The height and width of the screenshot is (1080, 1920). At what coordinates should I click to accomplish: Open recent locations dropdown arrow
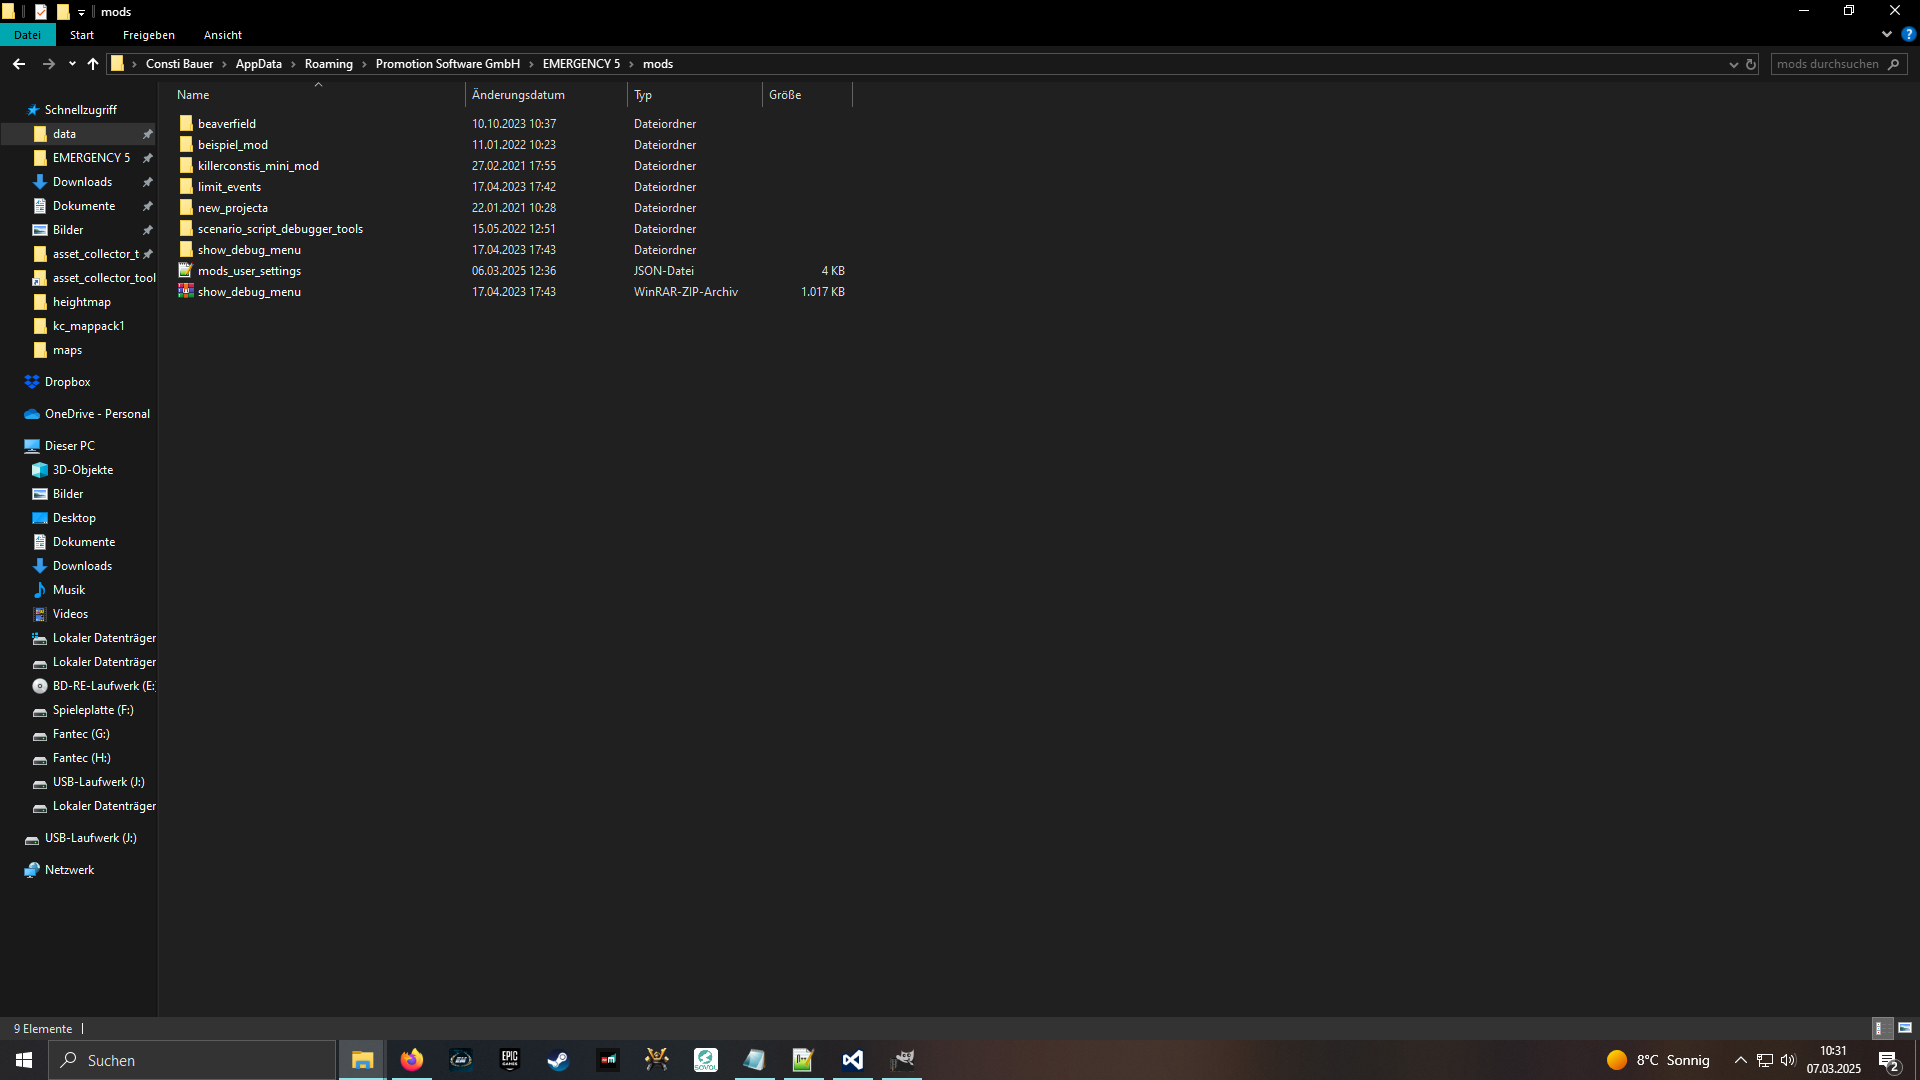click(72, 64)
